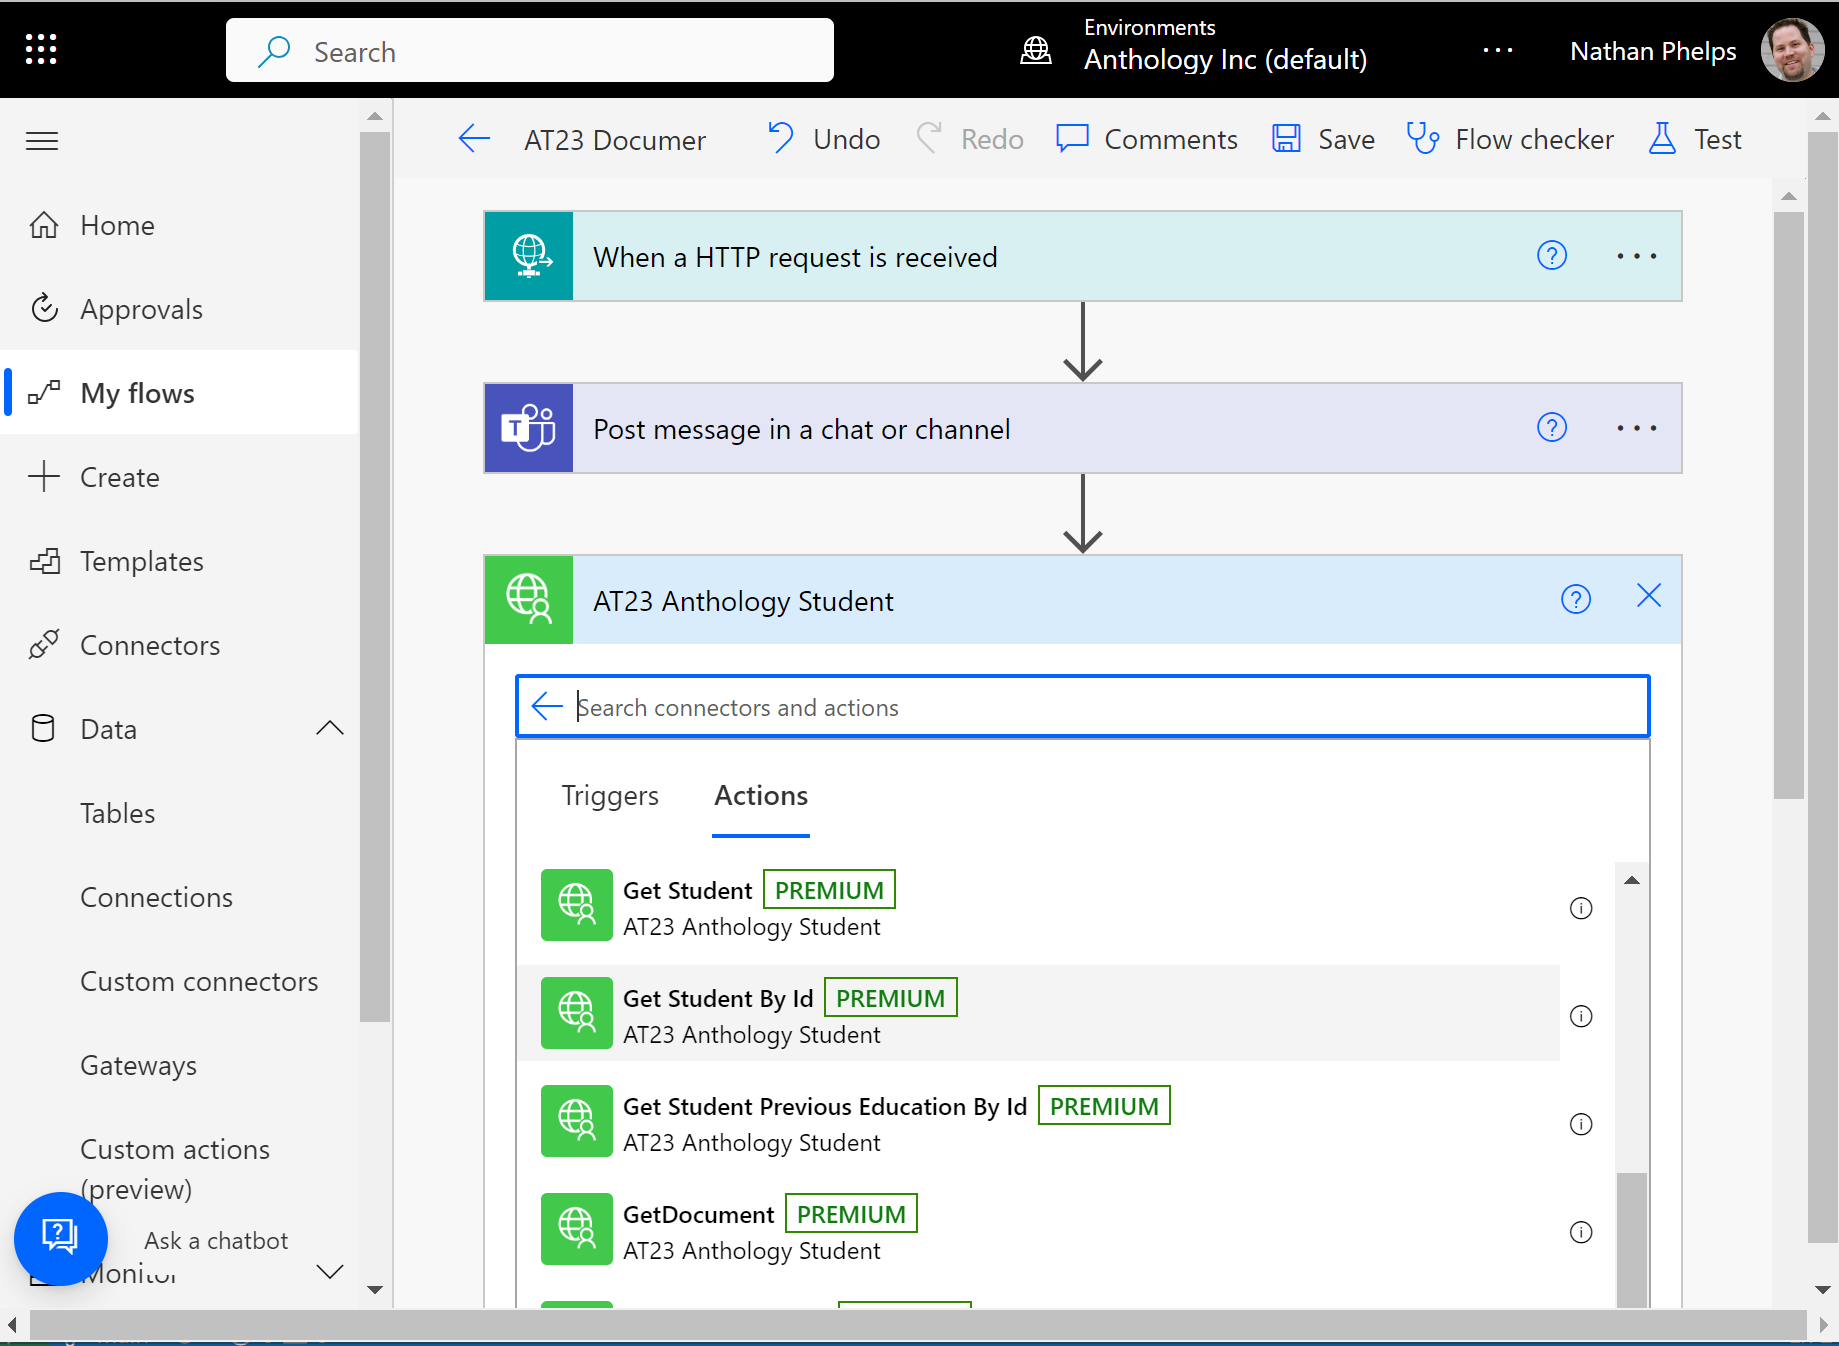Click the GetDocument action icon
1839x1346 pixels.
(577, 1229)
